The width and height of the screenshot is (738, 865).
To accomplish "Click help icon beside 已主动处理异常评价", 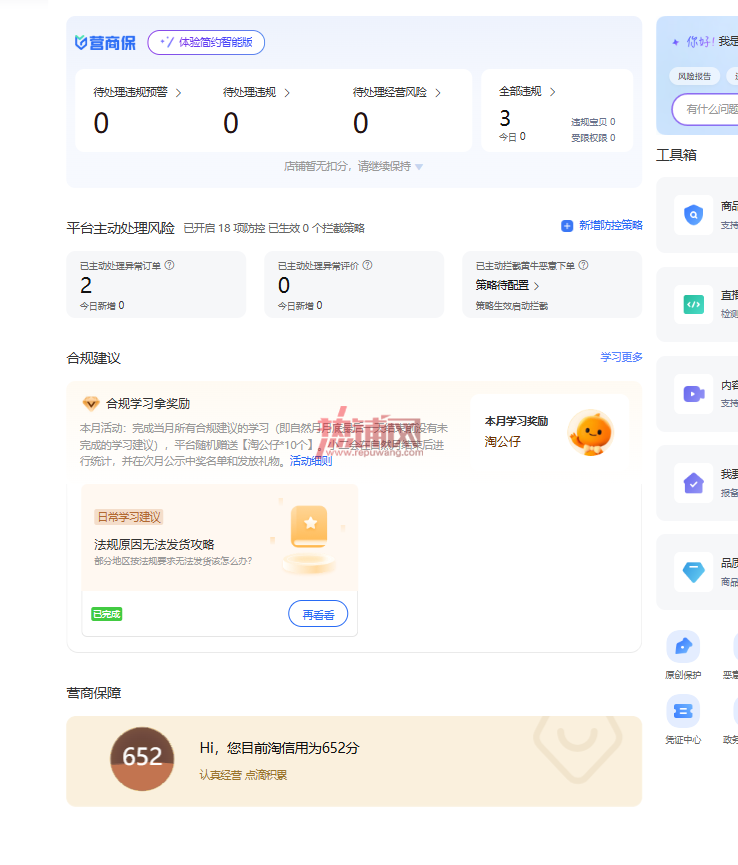I will [367, 265].
